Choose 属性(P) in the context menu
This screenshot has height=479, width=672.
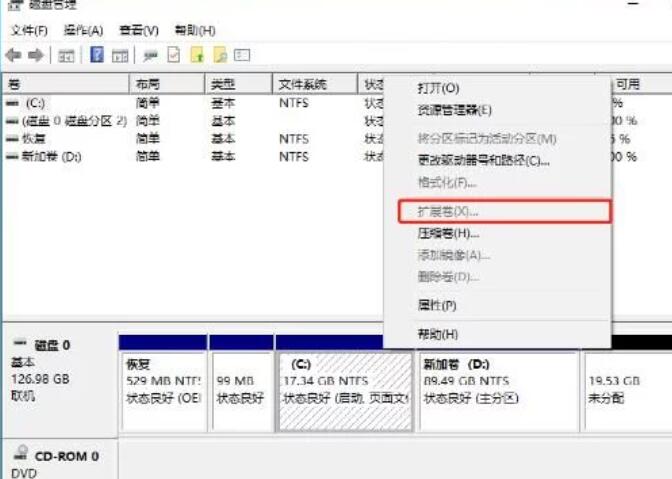click(436, 304)
